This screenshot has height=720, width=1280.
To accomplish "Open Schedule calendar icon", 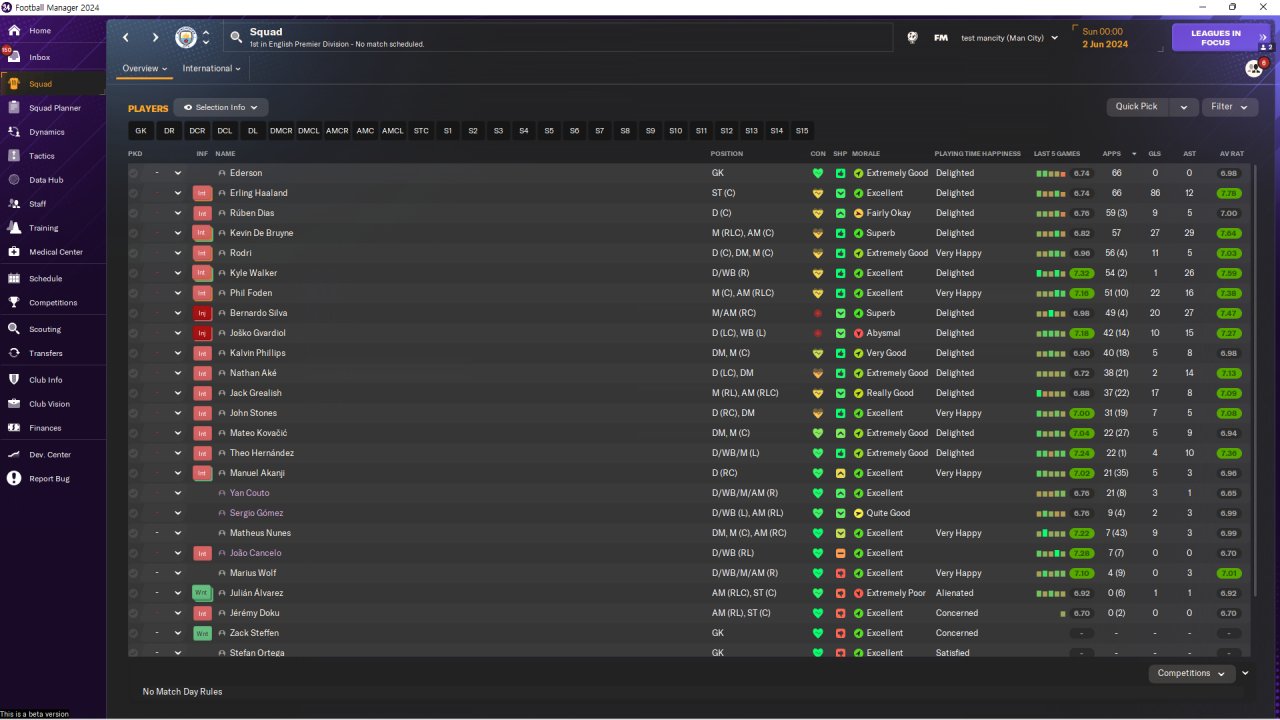I will click(14, 279).
